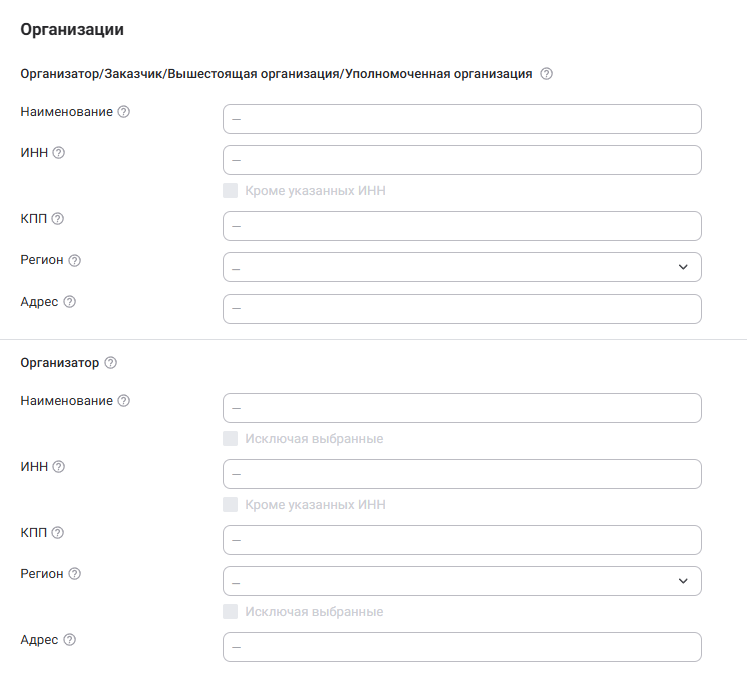This screenshot has width=747, height=675.
Task: Click help icon beside first Регион label
Action: point(74,260)
